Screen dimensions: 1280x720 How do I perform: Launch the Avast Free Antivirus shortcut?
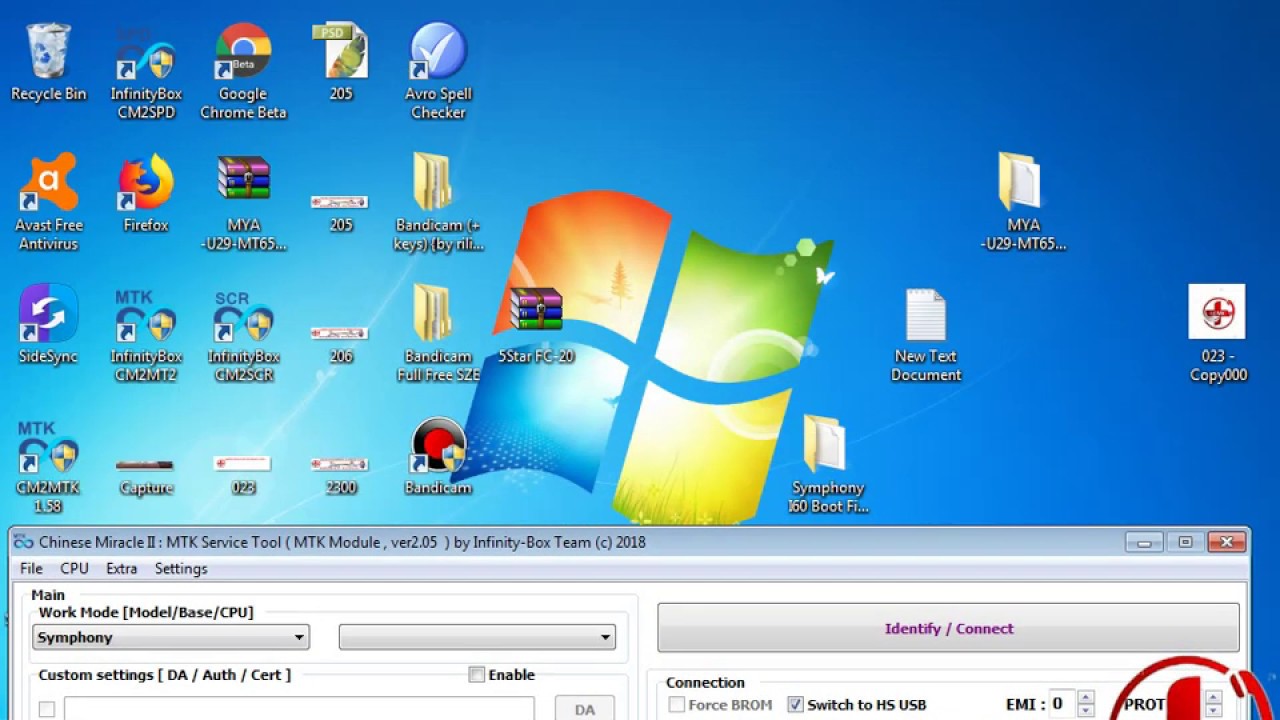pos(48,203)
